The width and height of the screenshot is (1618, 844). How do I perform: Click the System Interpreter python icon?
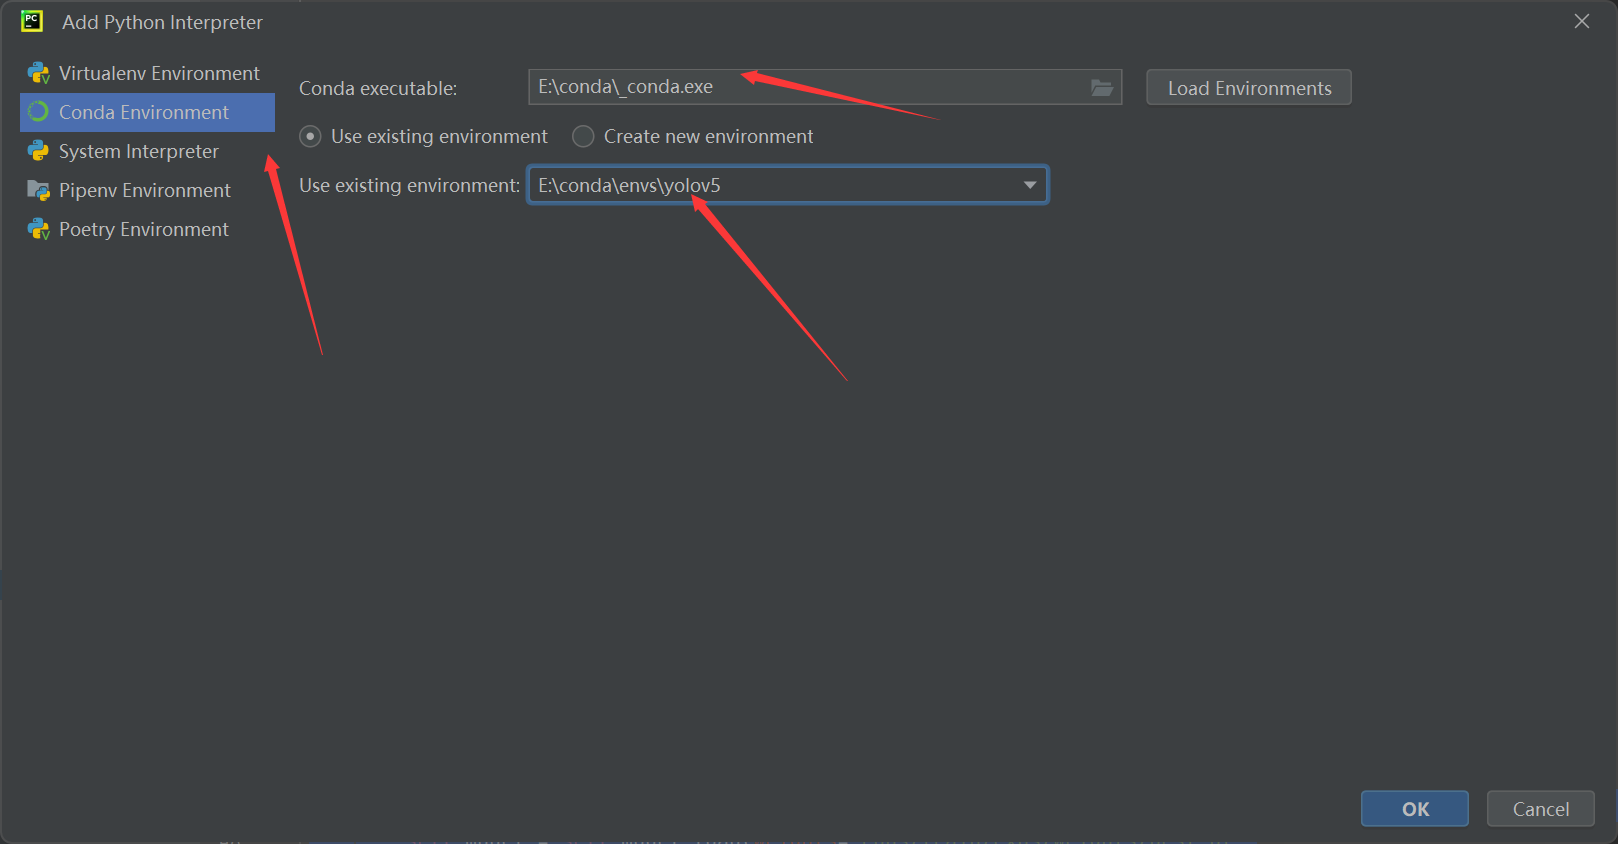pos(39,151)
